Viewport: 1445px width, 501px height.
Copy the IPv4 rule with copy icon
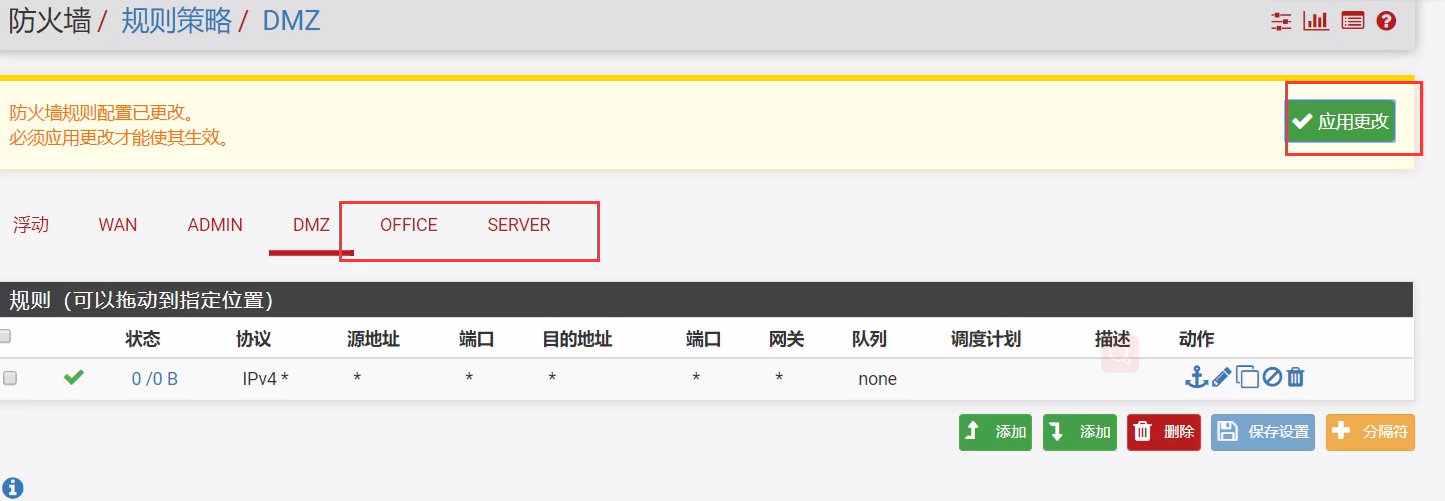[x=1247, y=377]
